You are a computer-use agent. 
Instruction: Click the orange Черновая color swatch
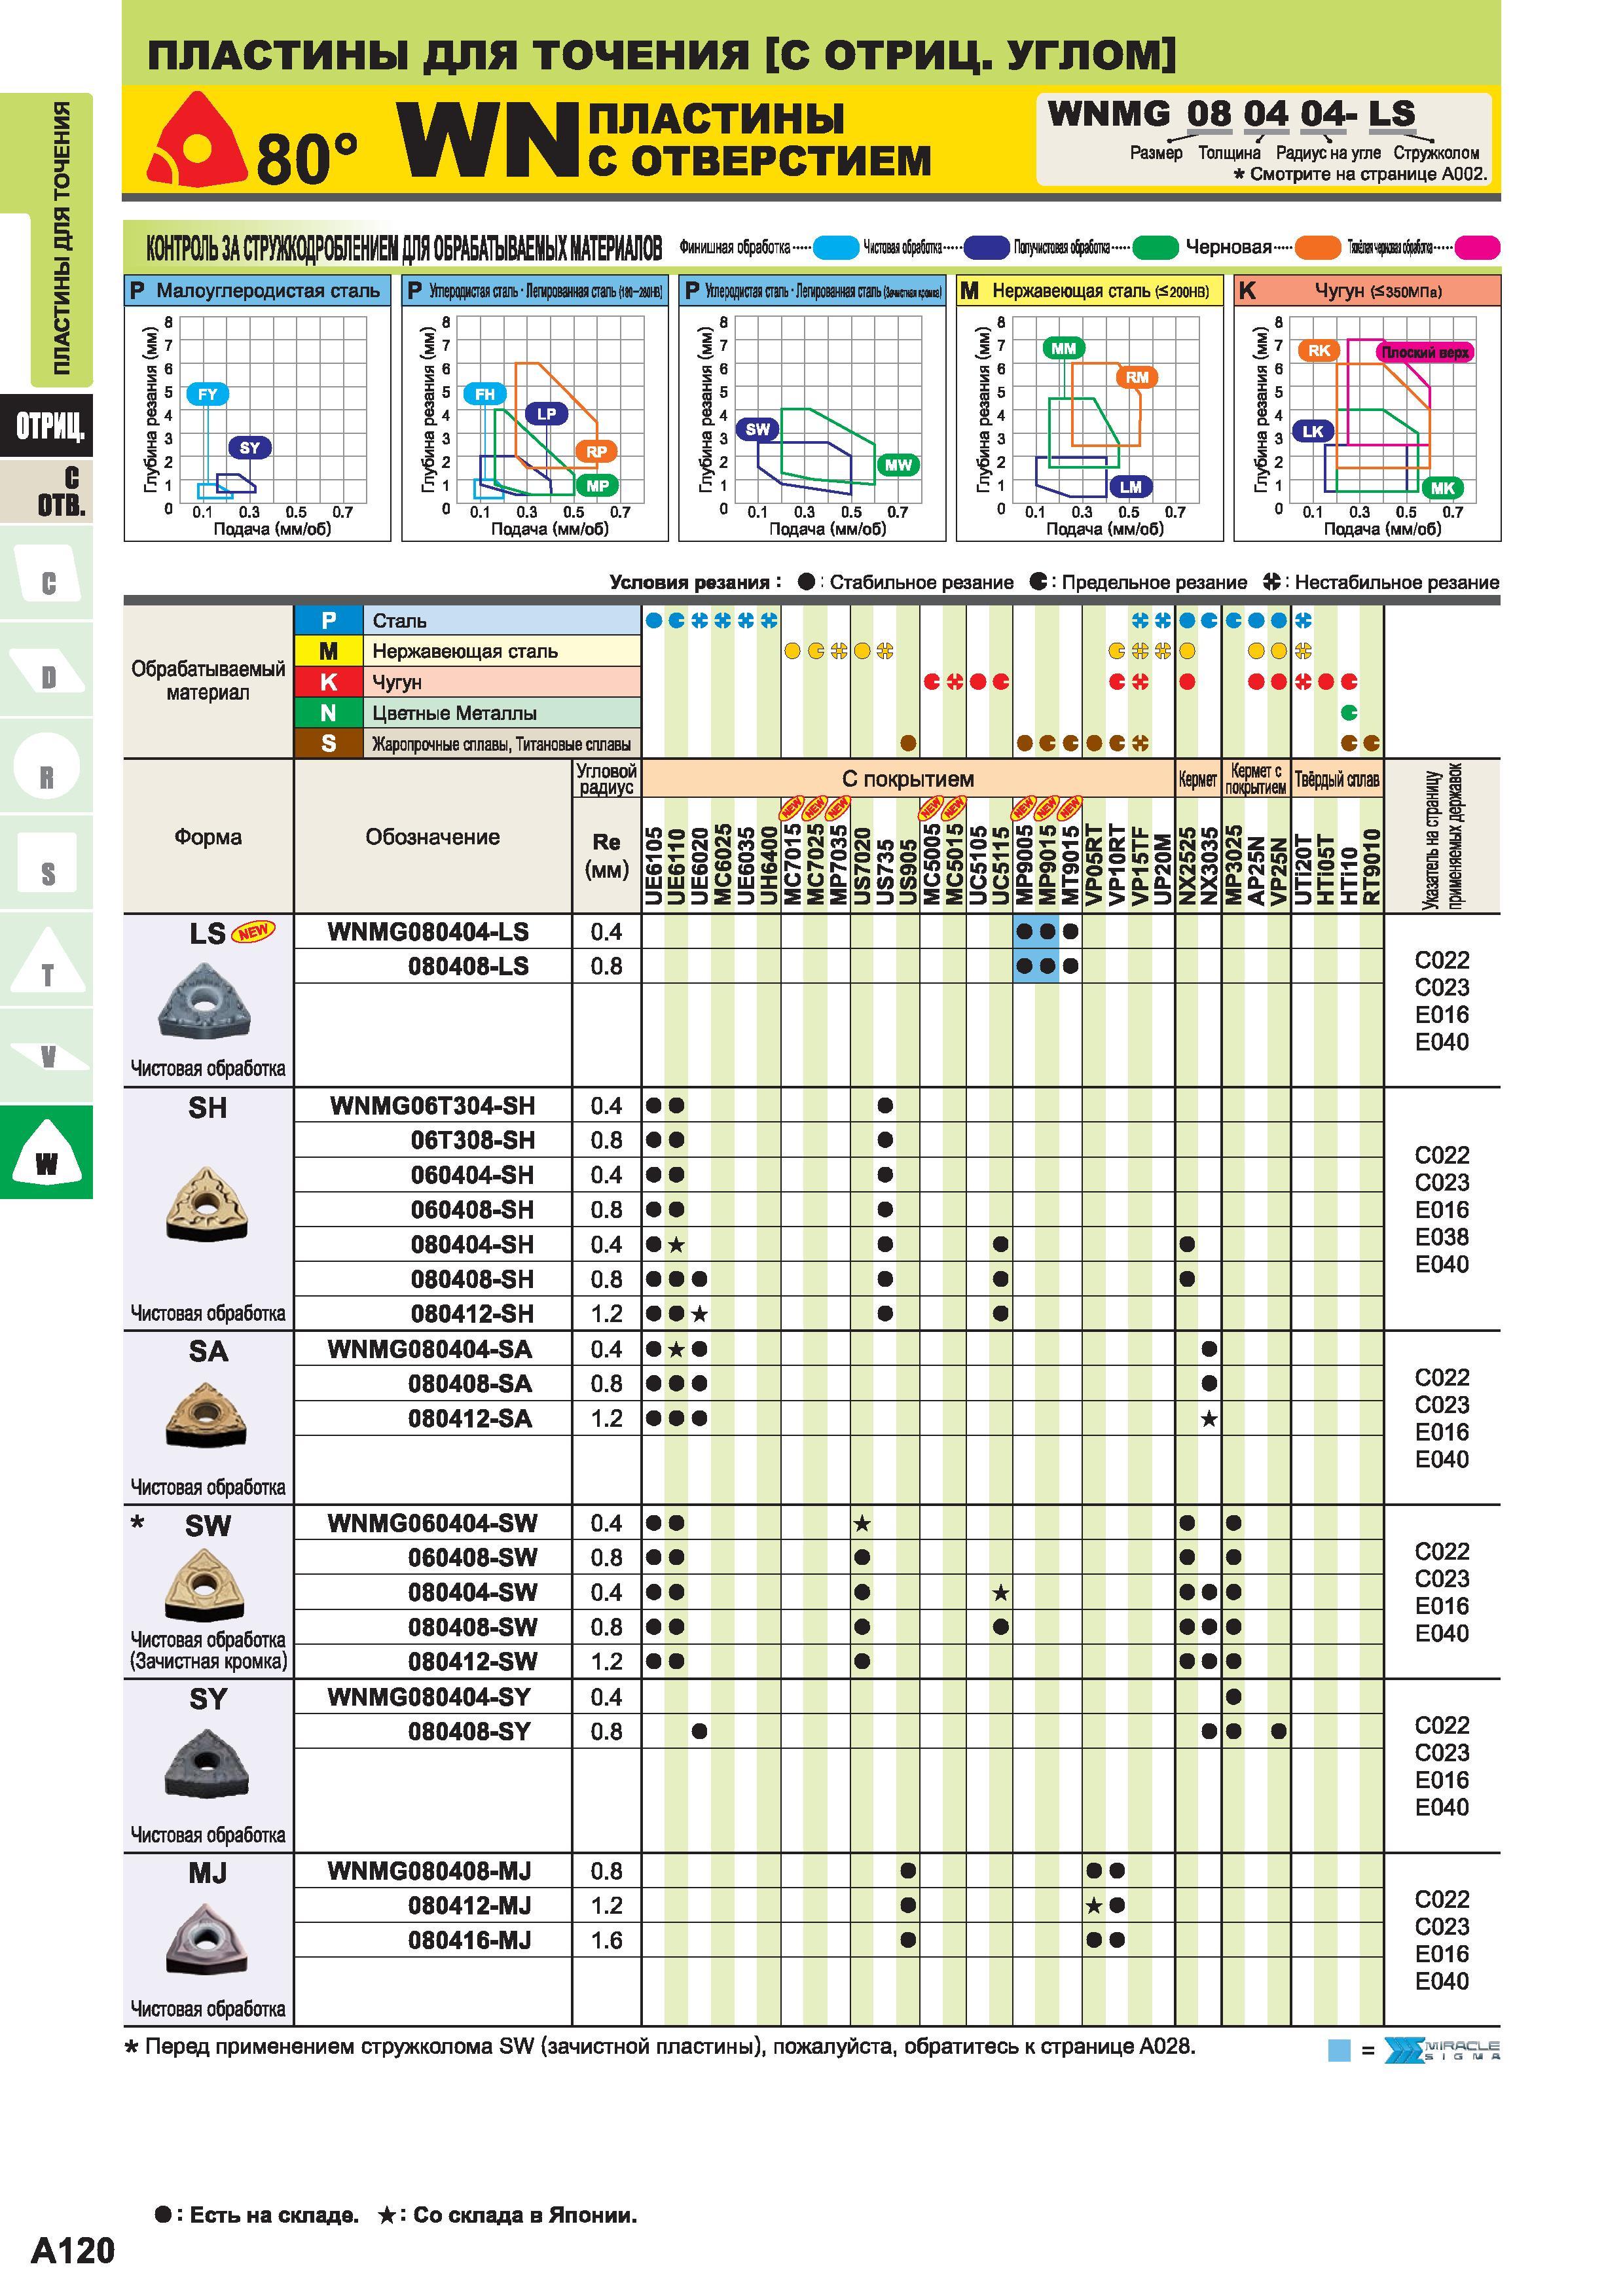coord(1318,247)
